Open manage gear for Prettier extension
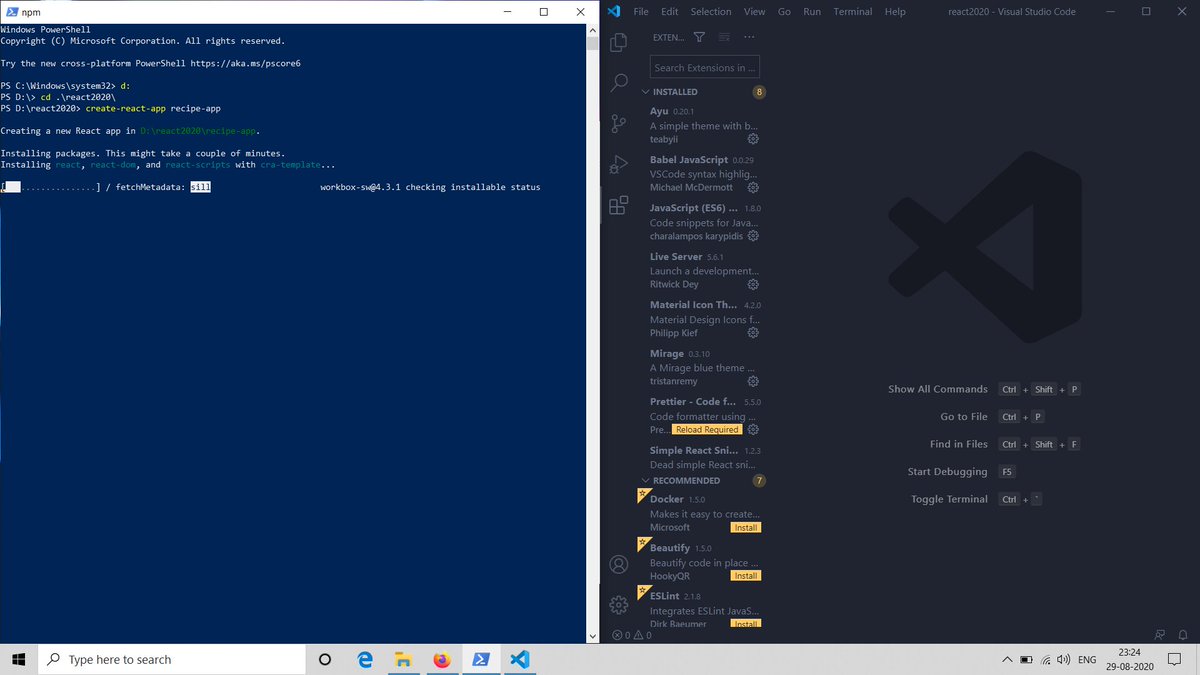 (x=753, y=430)
